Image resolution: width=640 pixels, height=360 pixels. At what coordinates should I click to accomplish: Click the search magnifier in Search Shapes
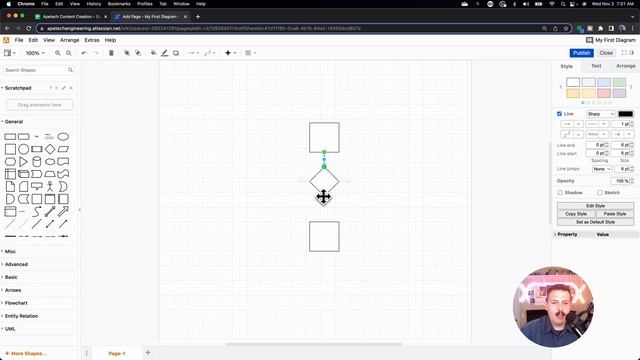70,70
